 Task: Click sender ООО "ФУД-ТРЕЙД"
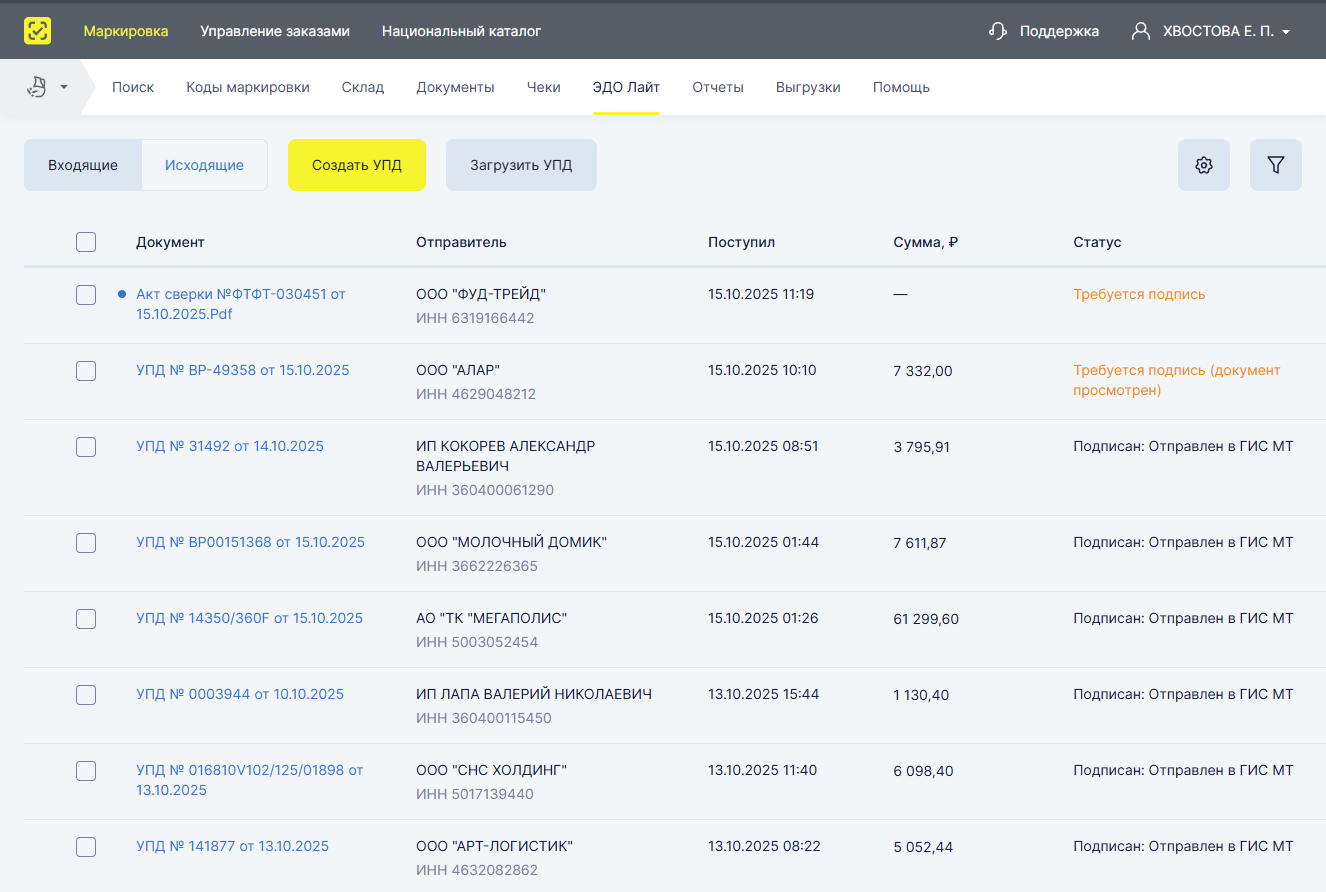click(481, 294)
